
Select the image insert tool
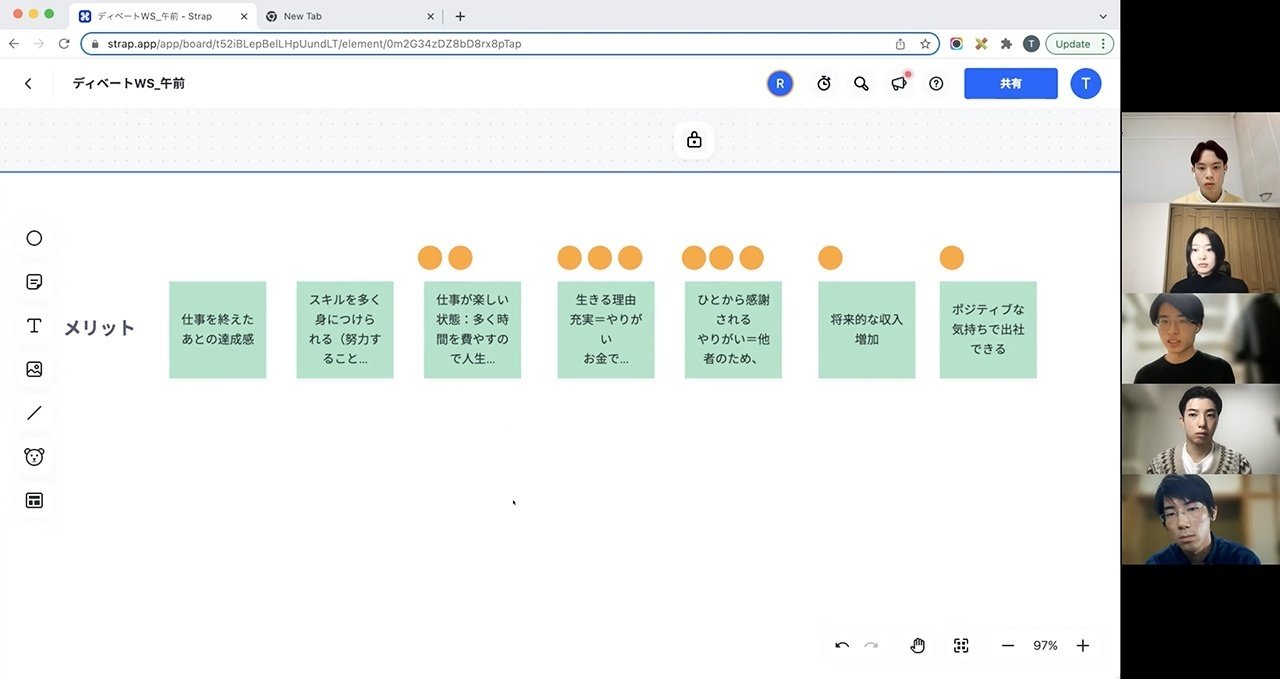tap(34, 369)
